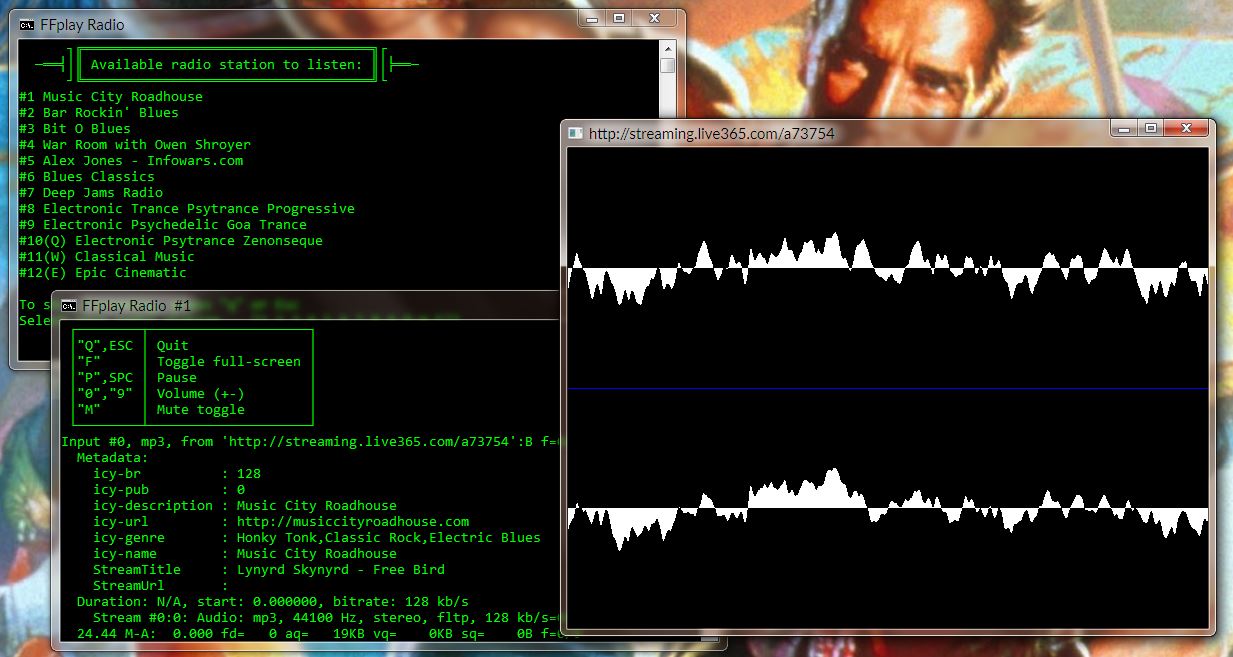Close the FFplay Radio station list window

pos(656,19)
